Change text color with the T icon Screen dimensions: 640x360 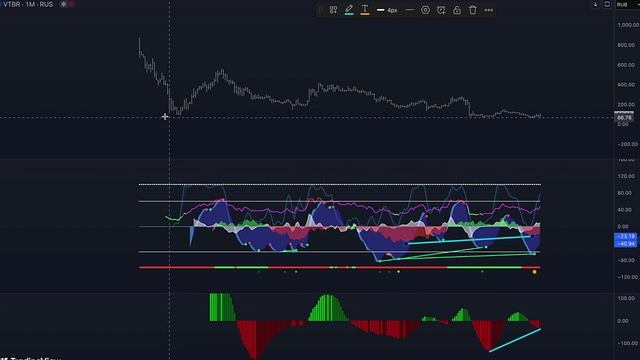click(365, 10)
